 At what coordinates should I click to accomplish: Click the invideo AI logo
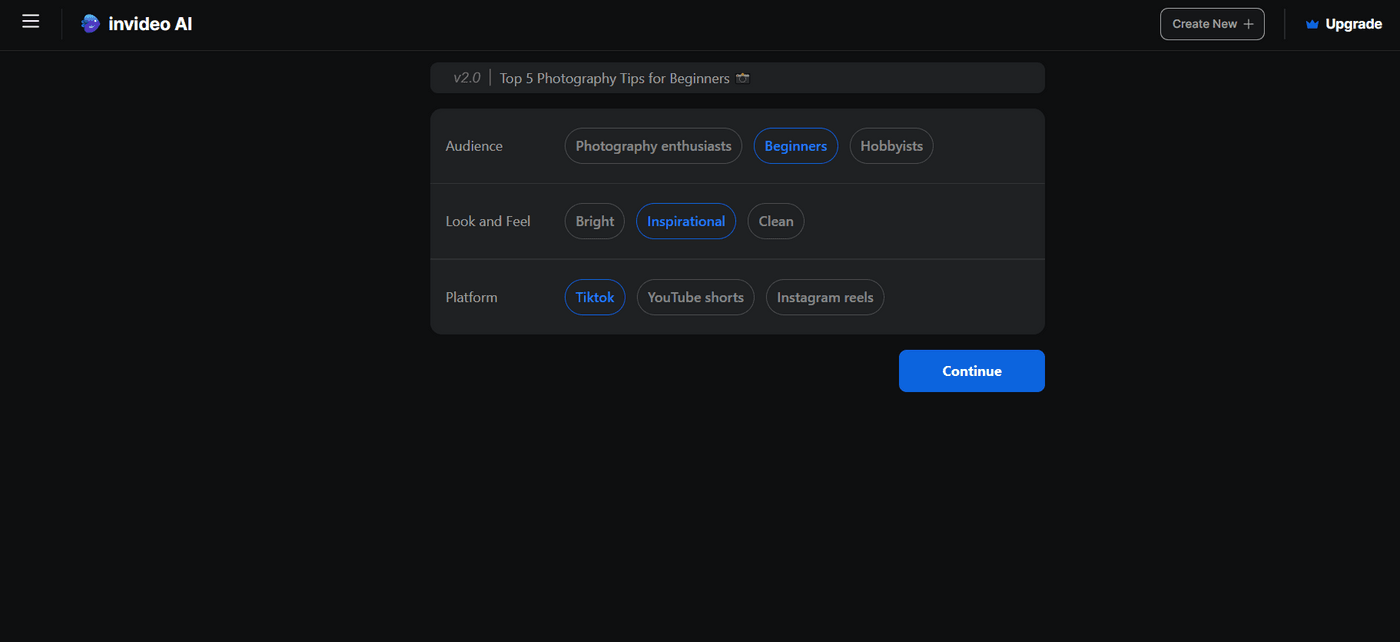136,23
